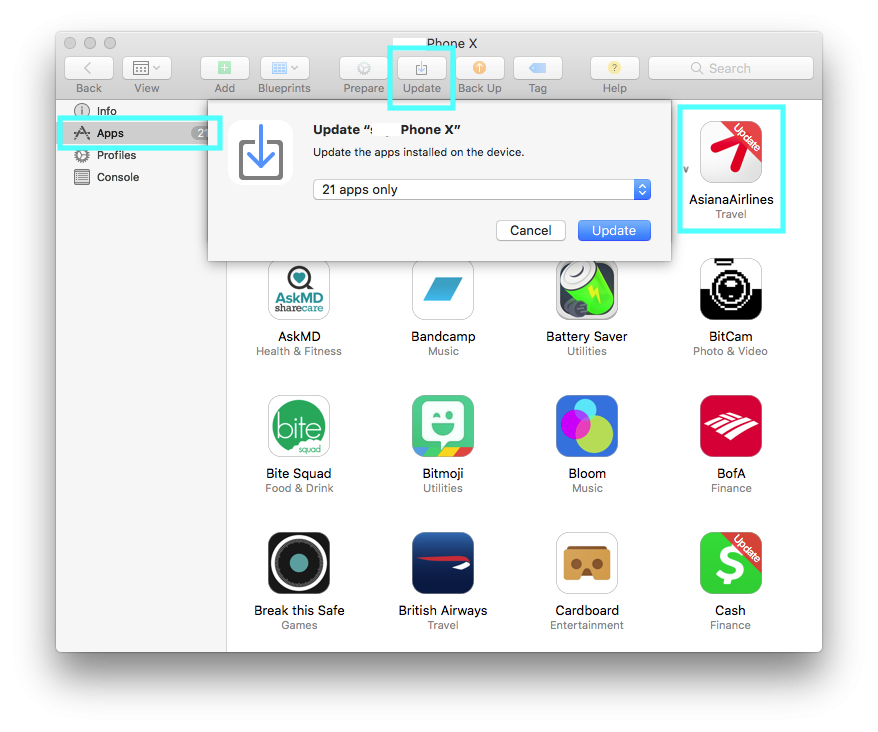Click the Update toolbar icon
This screenshot has height=732, width=878.
(421, 68)
